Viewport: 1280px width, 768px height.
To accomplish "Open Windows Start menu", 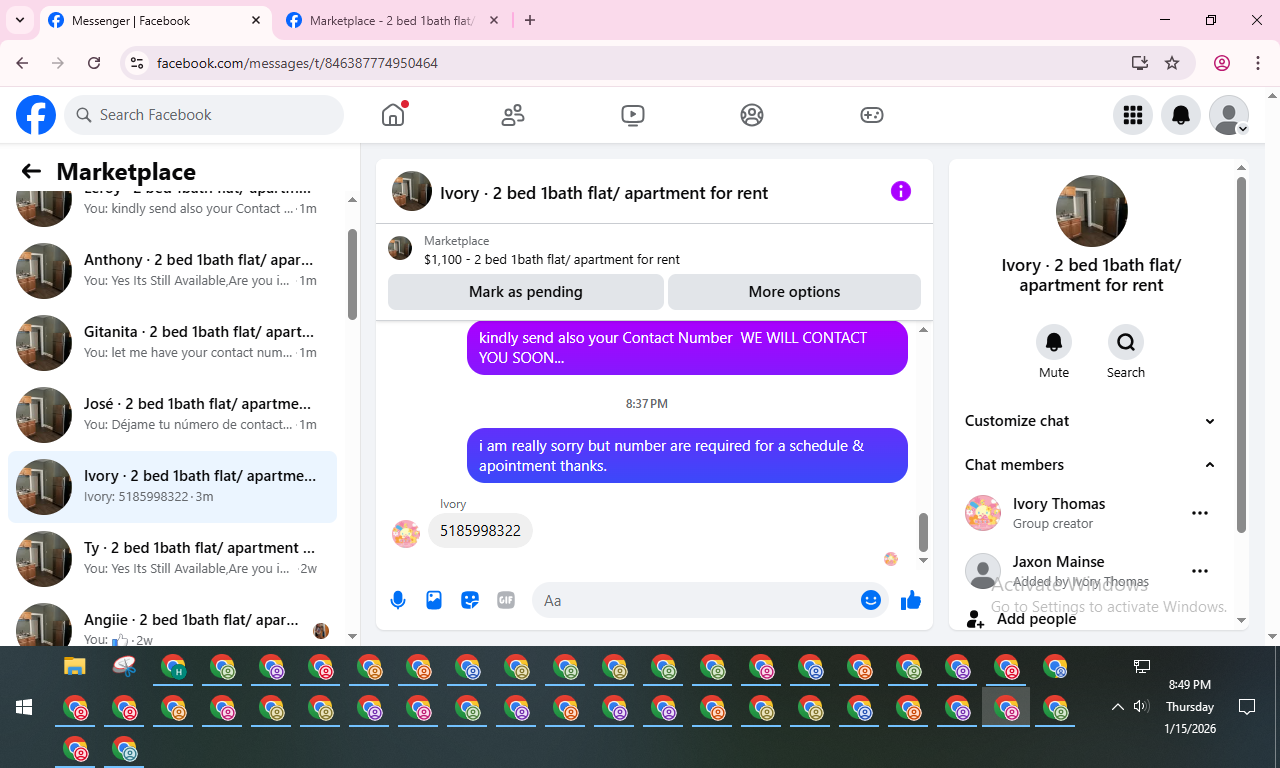I will 24,707.
